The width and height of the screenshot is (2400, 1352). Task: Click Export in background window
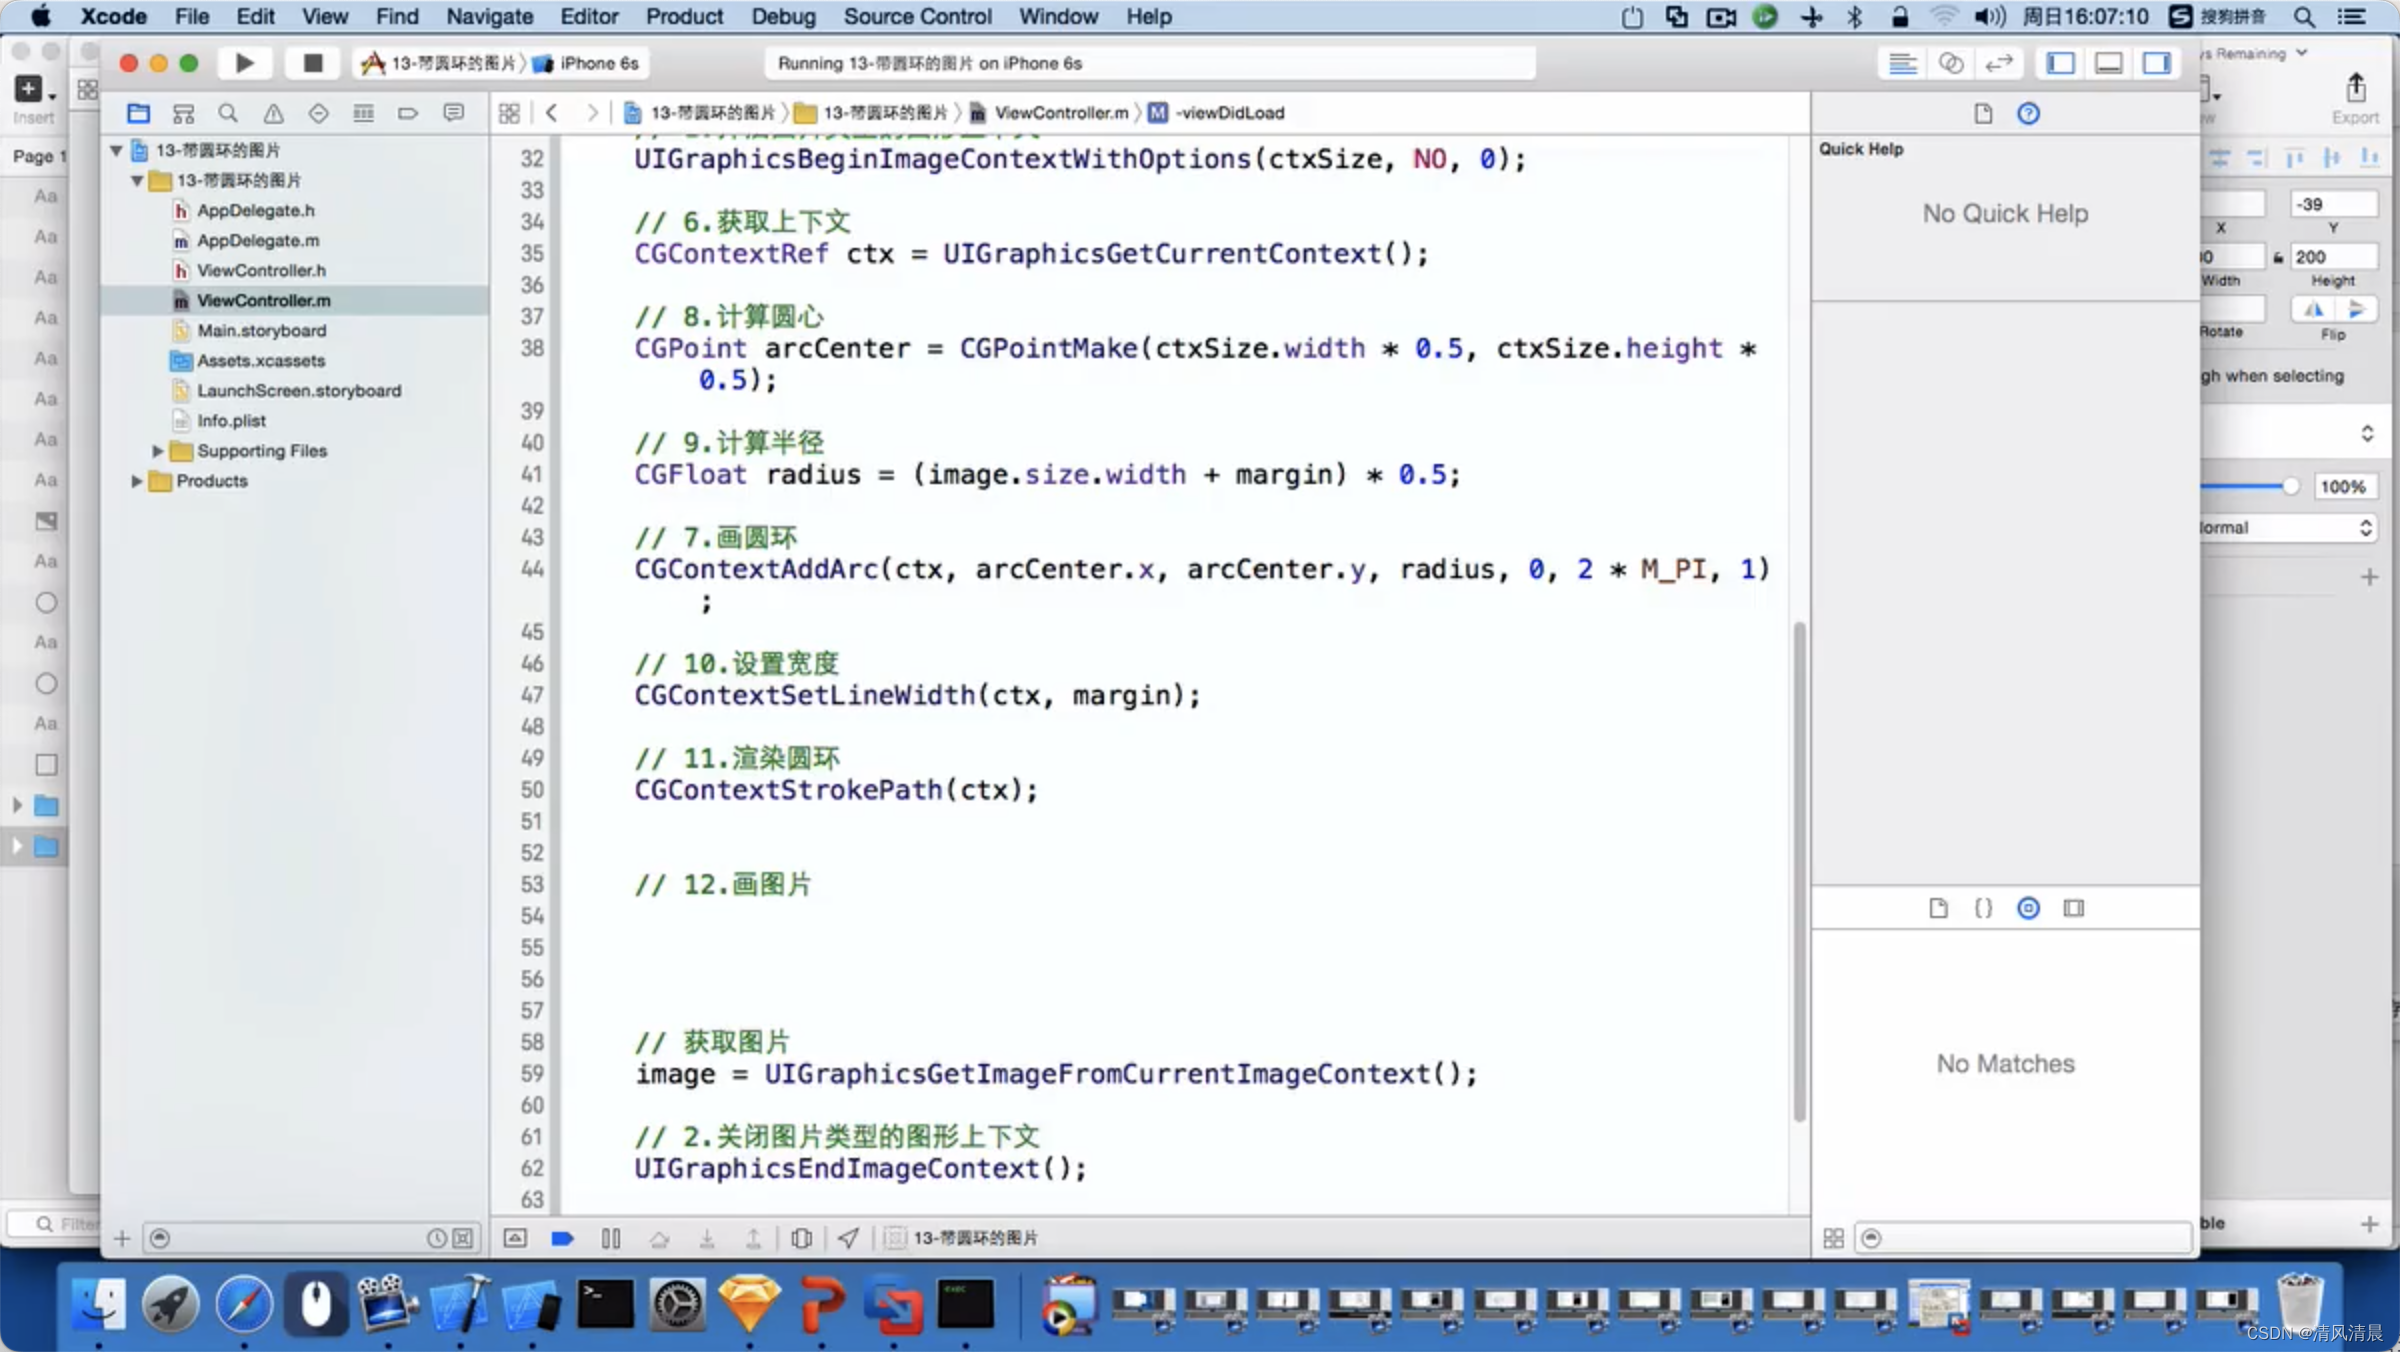[x=2356, y=98]
